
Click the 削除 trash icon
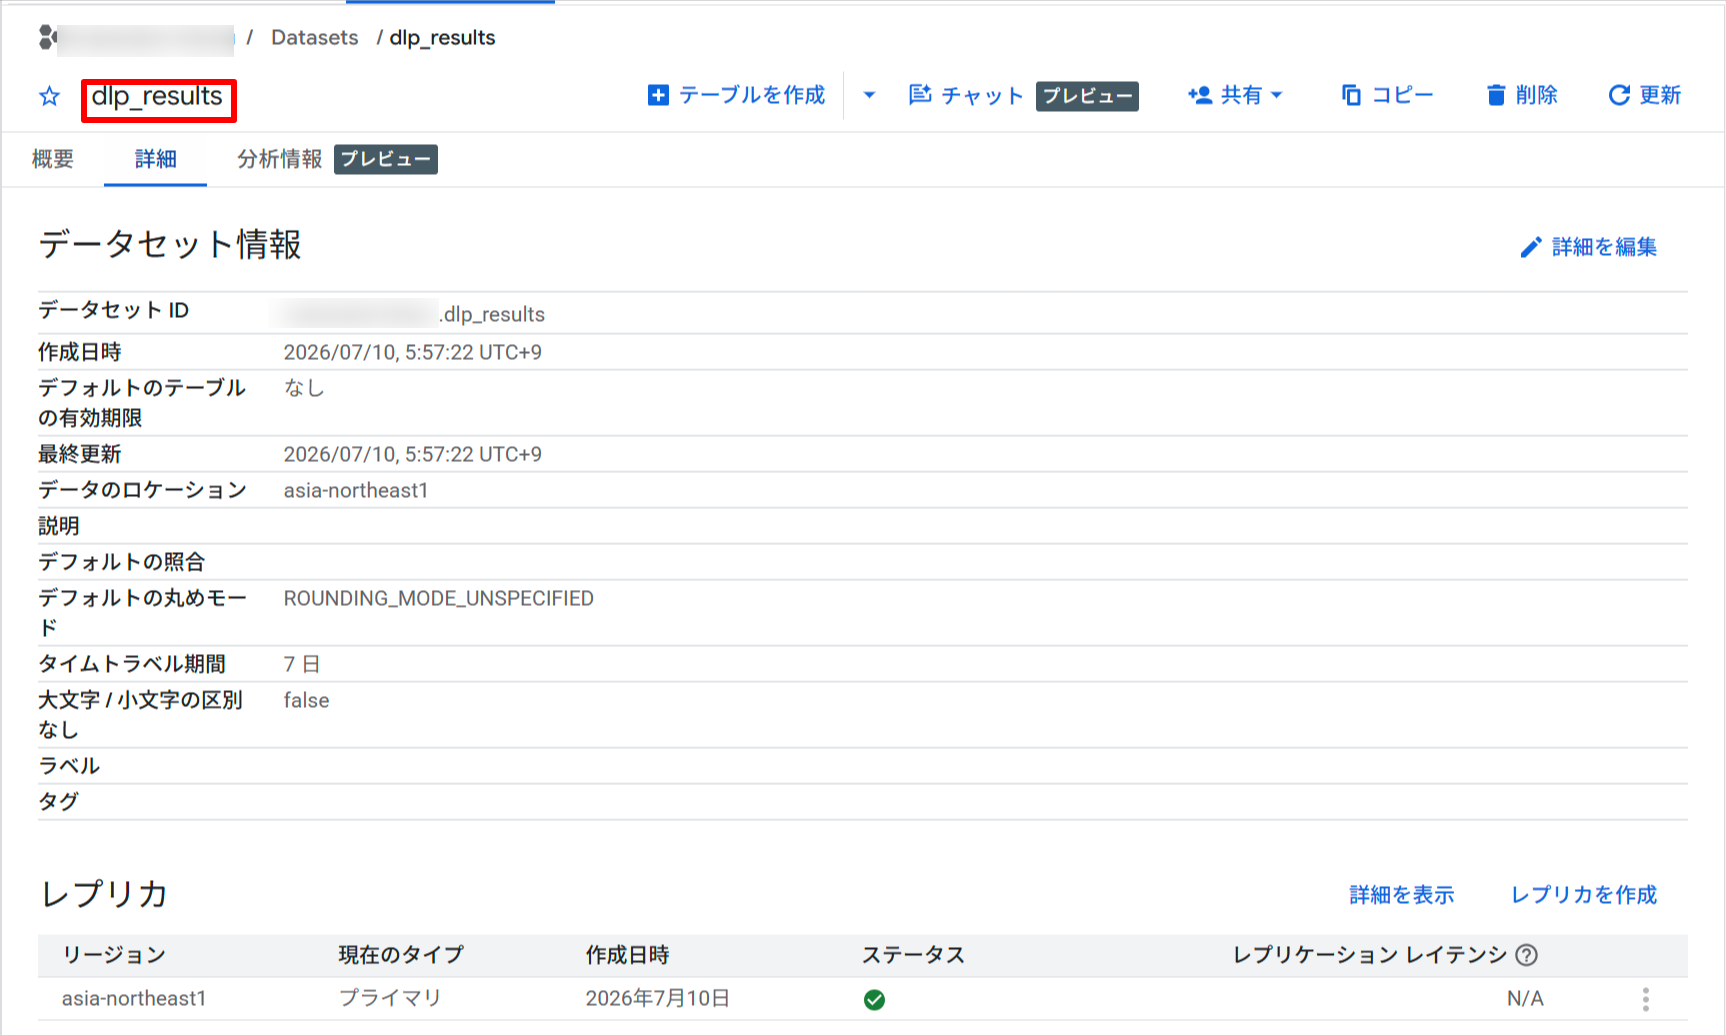coord(1496,95)
